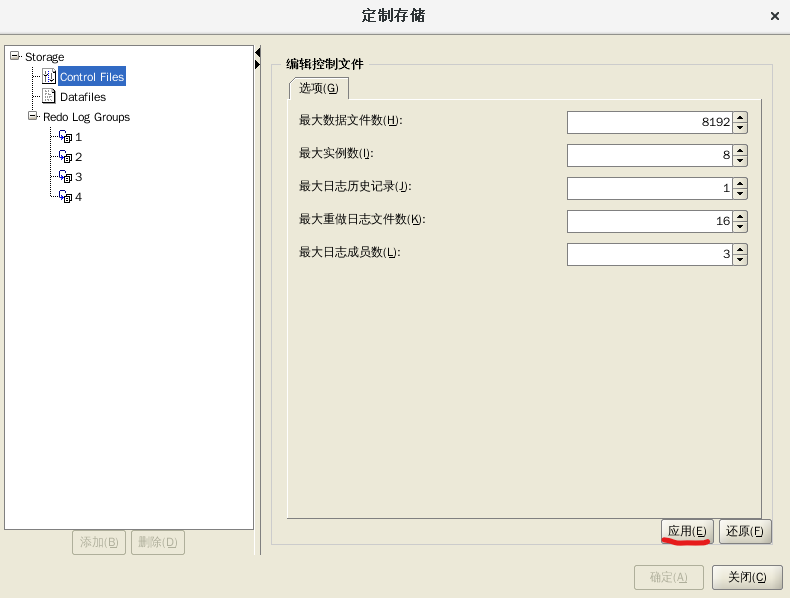Image resolution: width=790 pixels, height=598 pixels.
Task: Click the 最大日志历史记录(J) label
Action: pyautogui.click(x=355, y=186)
